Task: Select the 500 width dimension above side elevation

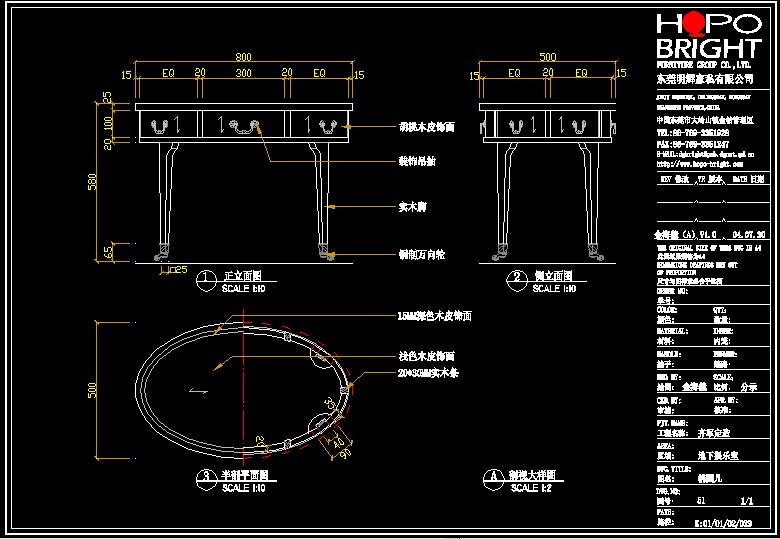Action: coord(548,57)
